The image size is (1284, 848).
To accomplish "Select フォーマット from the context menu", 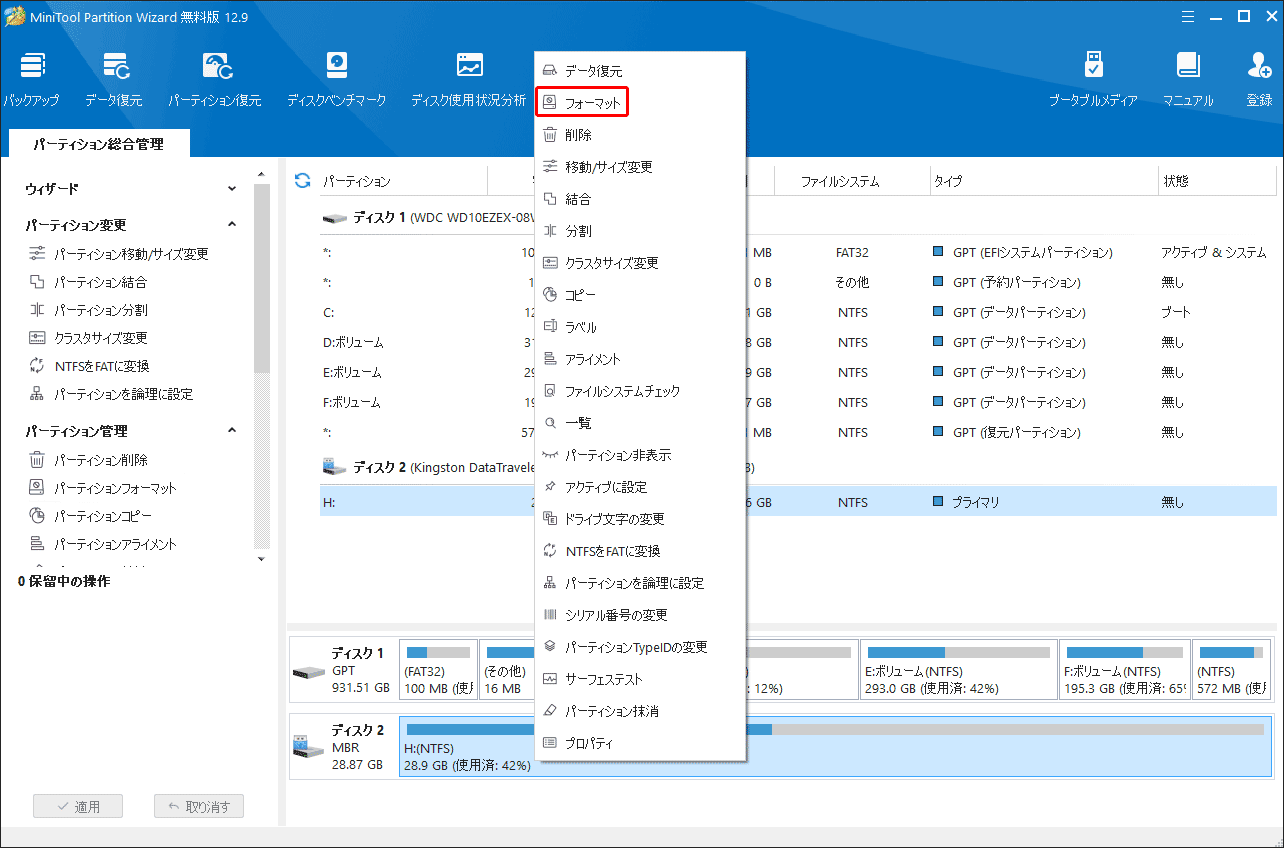I will 640,103.
